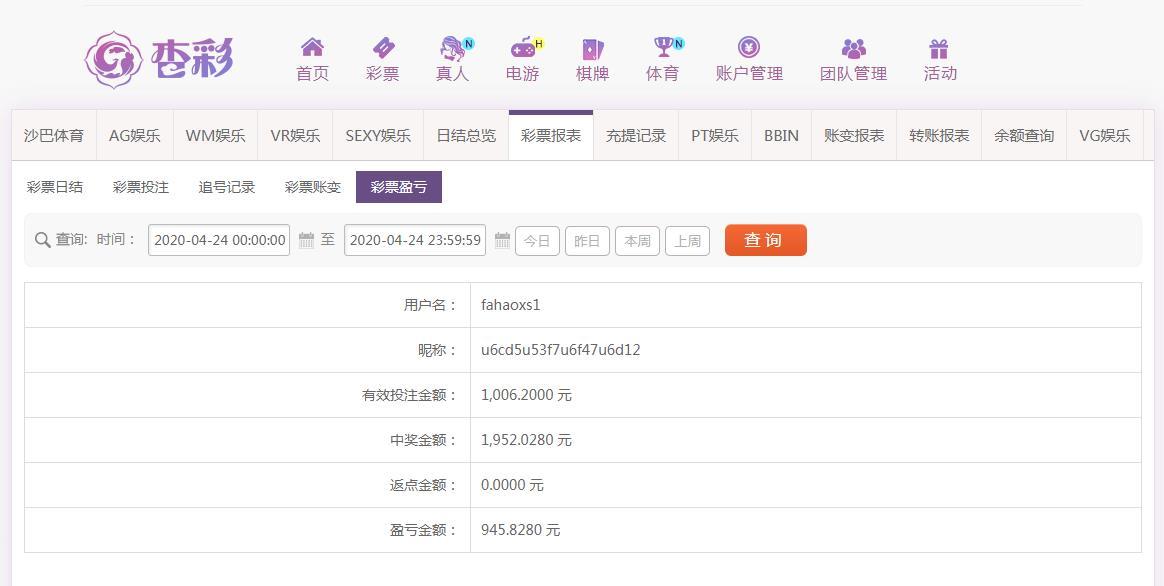Open 活动 gift promotions icon
This screenshot has height=586, width=1164.
pos(939,49)
